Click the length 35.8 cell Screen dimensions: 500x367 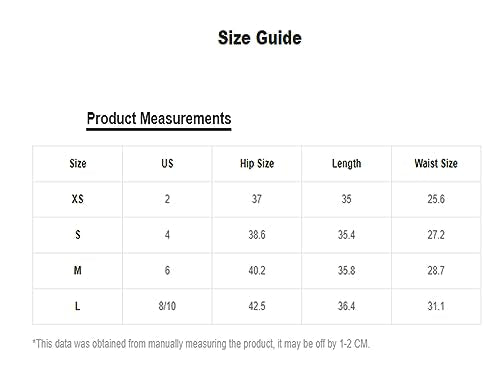[347, 270]
